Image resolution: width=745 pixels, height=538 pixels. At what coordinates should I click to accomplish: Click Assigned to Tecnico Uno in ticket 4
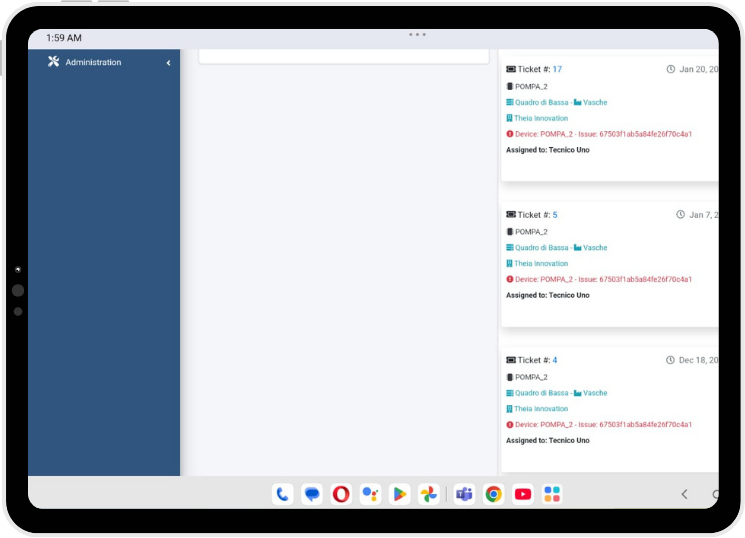click(548, 441)
